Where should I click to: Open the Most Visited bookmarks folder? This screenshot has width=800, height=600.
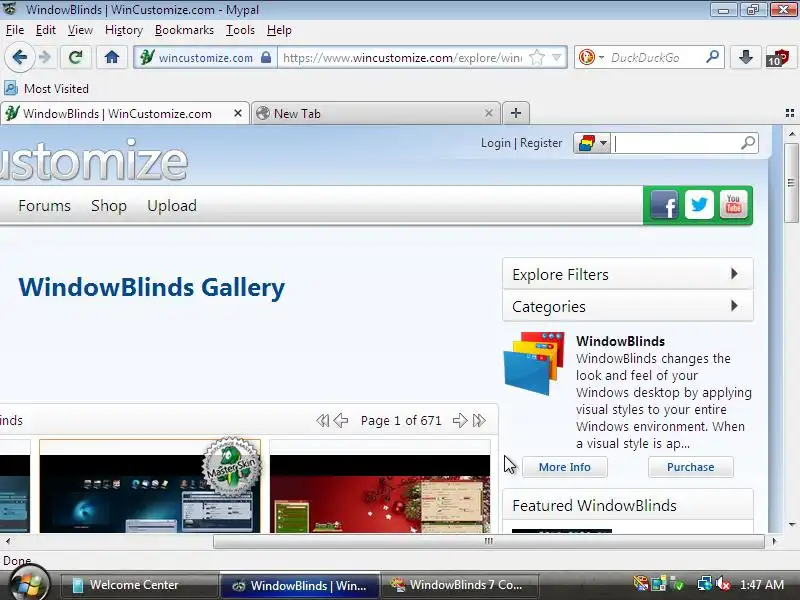[x=47, y=88]
